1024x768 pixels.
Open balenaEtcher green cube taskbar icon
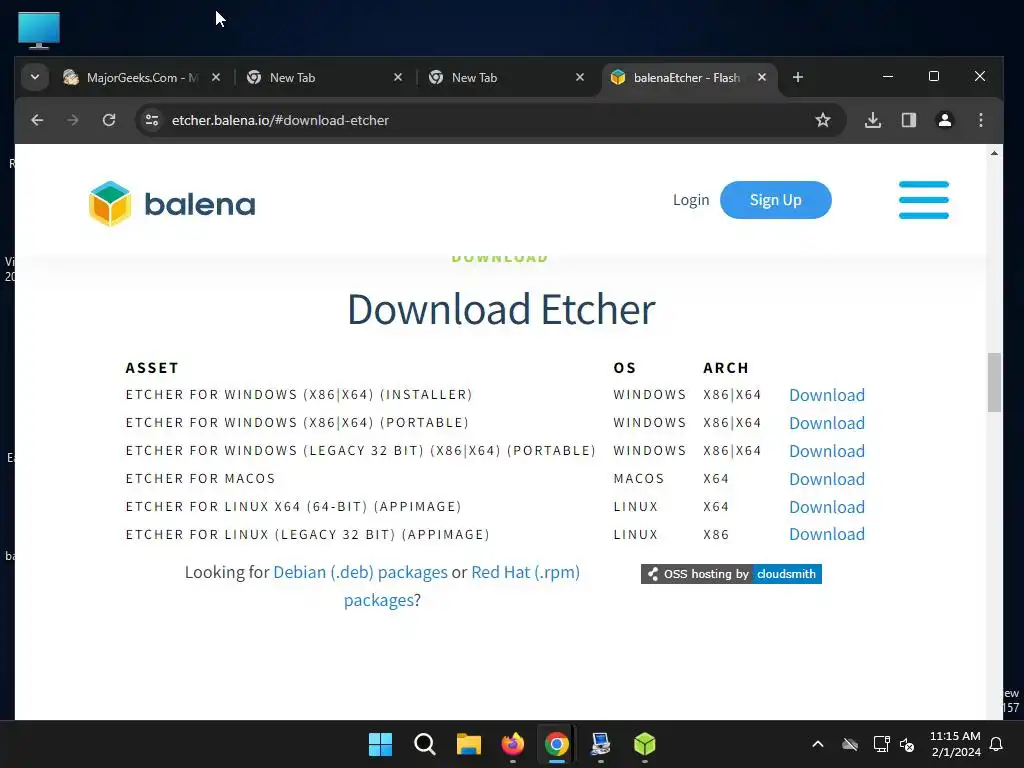click(x=645, y=744)
